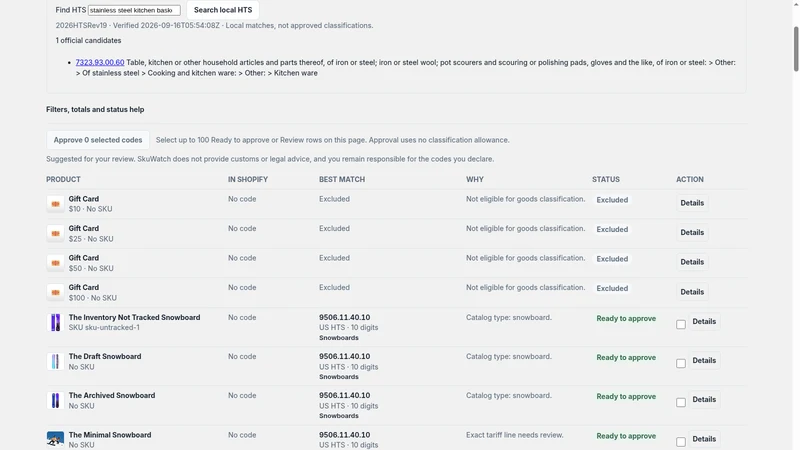The height and width of the screenshot is (450, 800).
Task: Click the PRODUCT column header
Action: click(63, 180)
